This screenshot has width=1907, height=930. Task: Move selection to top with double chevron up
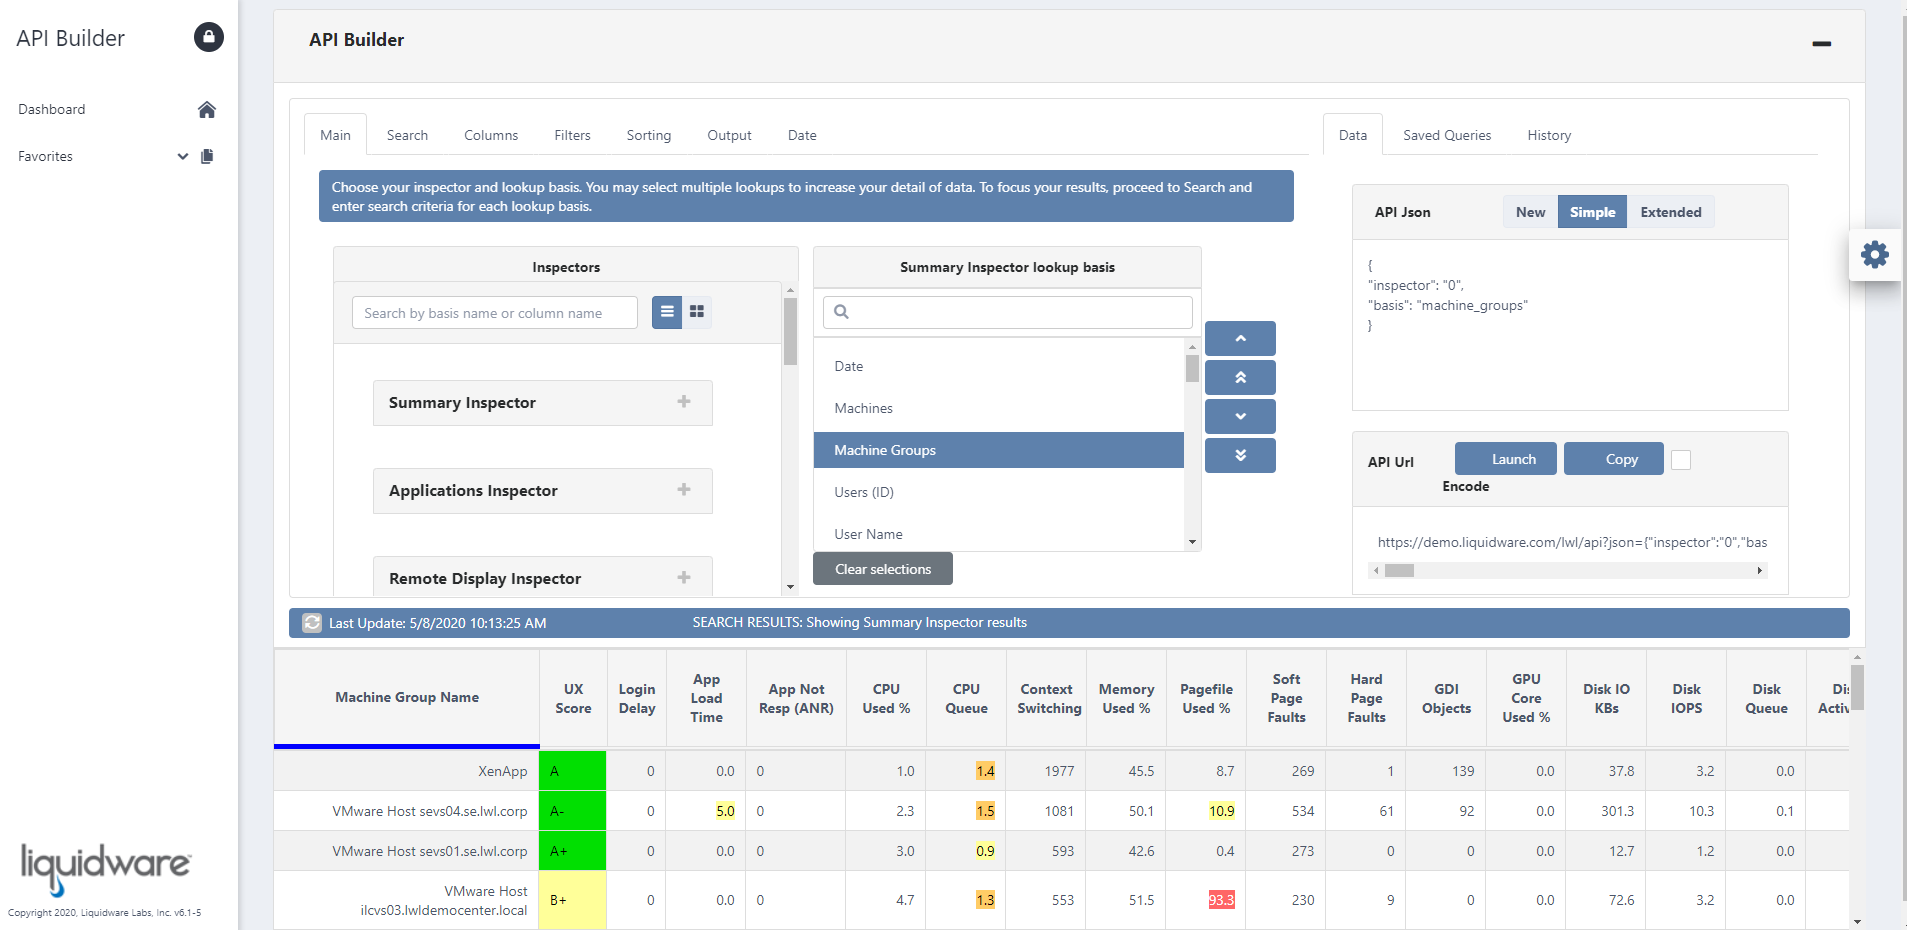point(1240,377)
